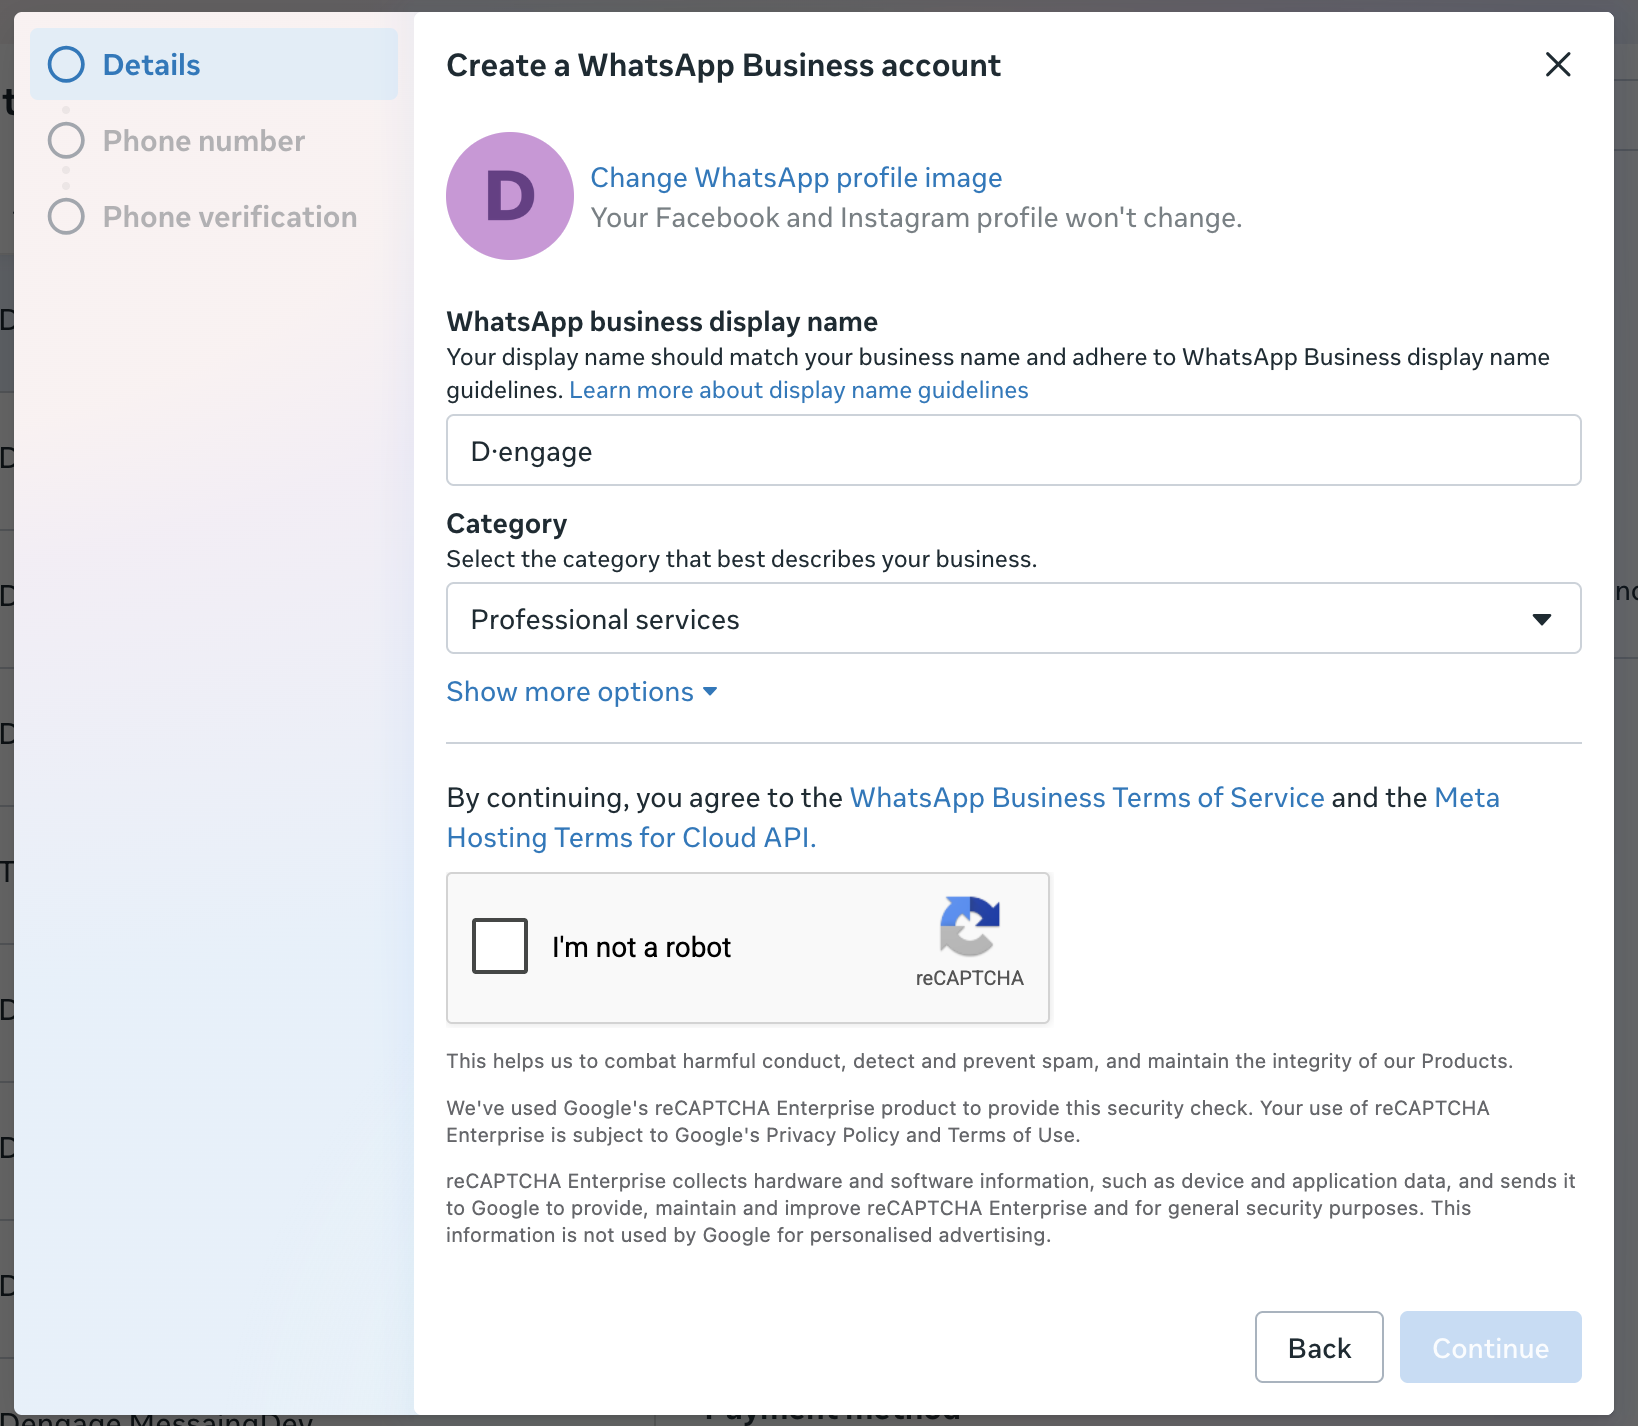The height and width of the screenshot is (1426, 1638).
Task: Click 'Your Facebook and Instagram profile won't change.' text
Action: coord(916,218)
